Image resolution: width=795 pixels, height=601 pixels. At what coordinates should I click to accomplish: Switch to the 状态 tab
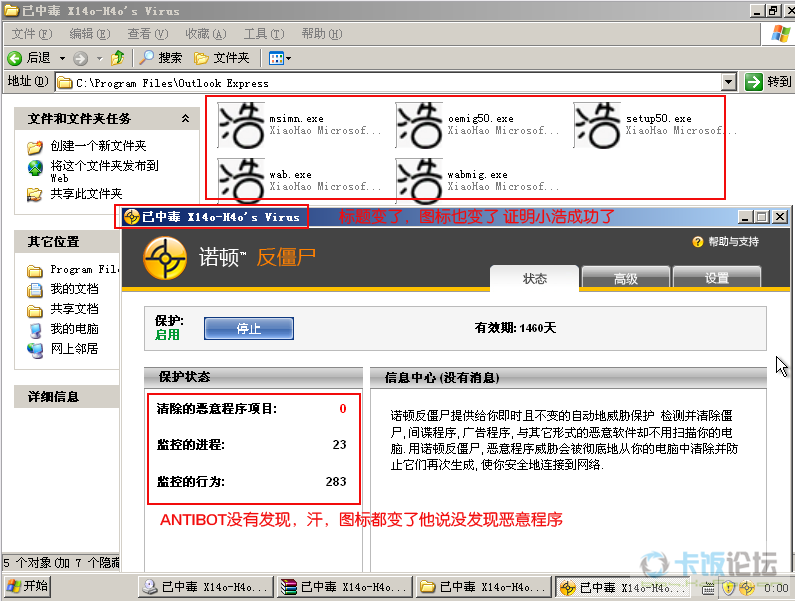(x=534, y=278)
